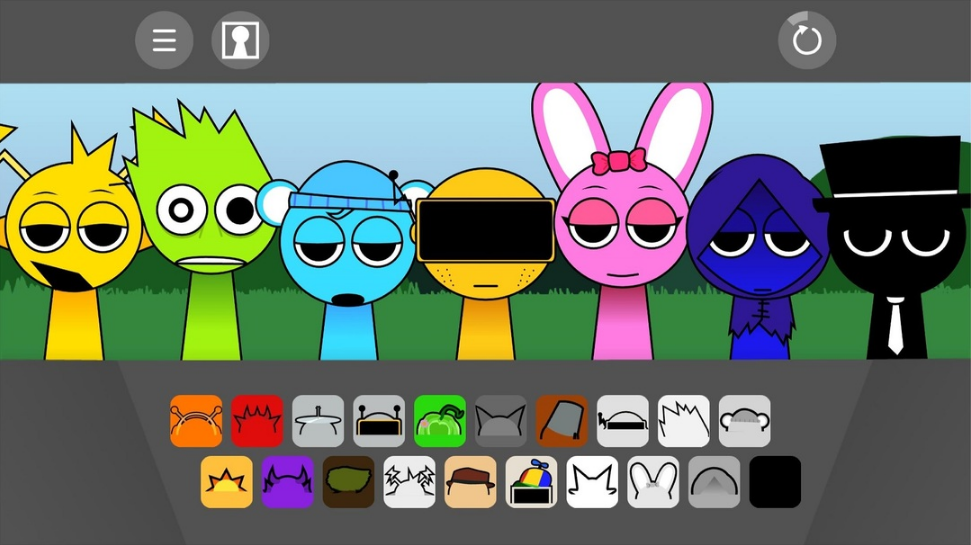Screen dimensions: 971x545
Task: Choose the brown fedora hat icon
Action: (470, 482)
